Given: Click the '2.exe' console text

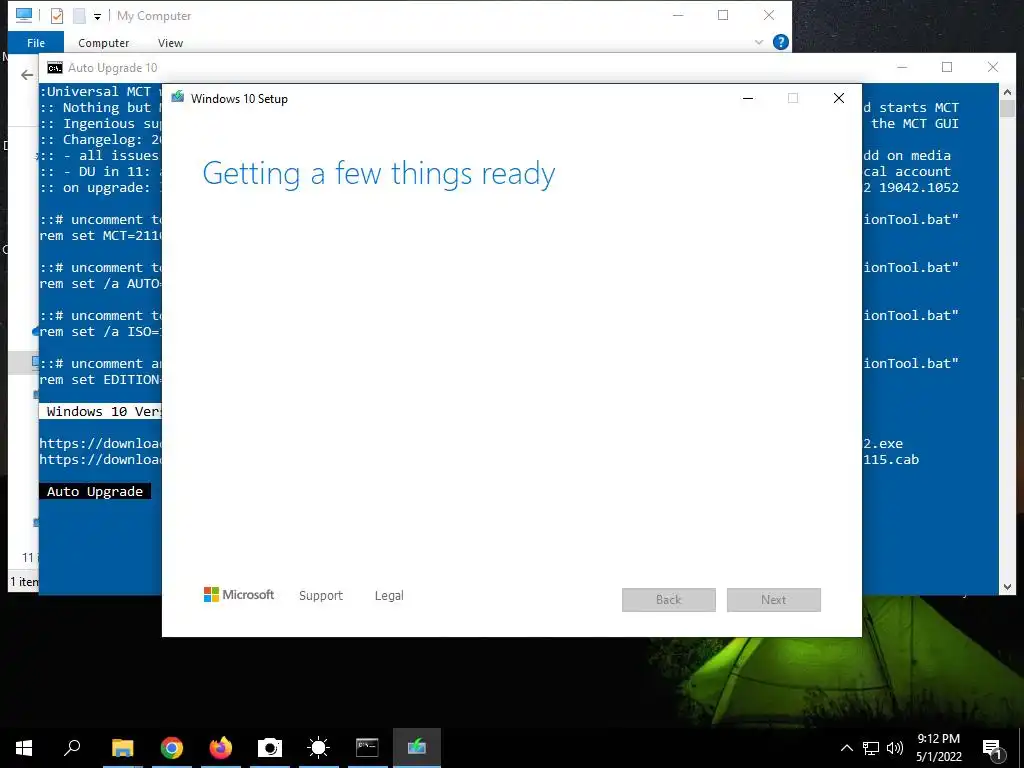Looking at the screenshot, I should pos(883,443).
